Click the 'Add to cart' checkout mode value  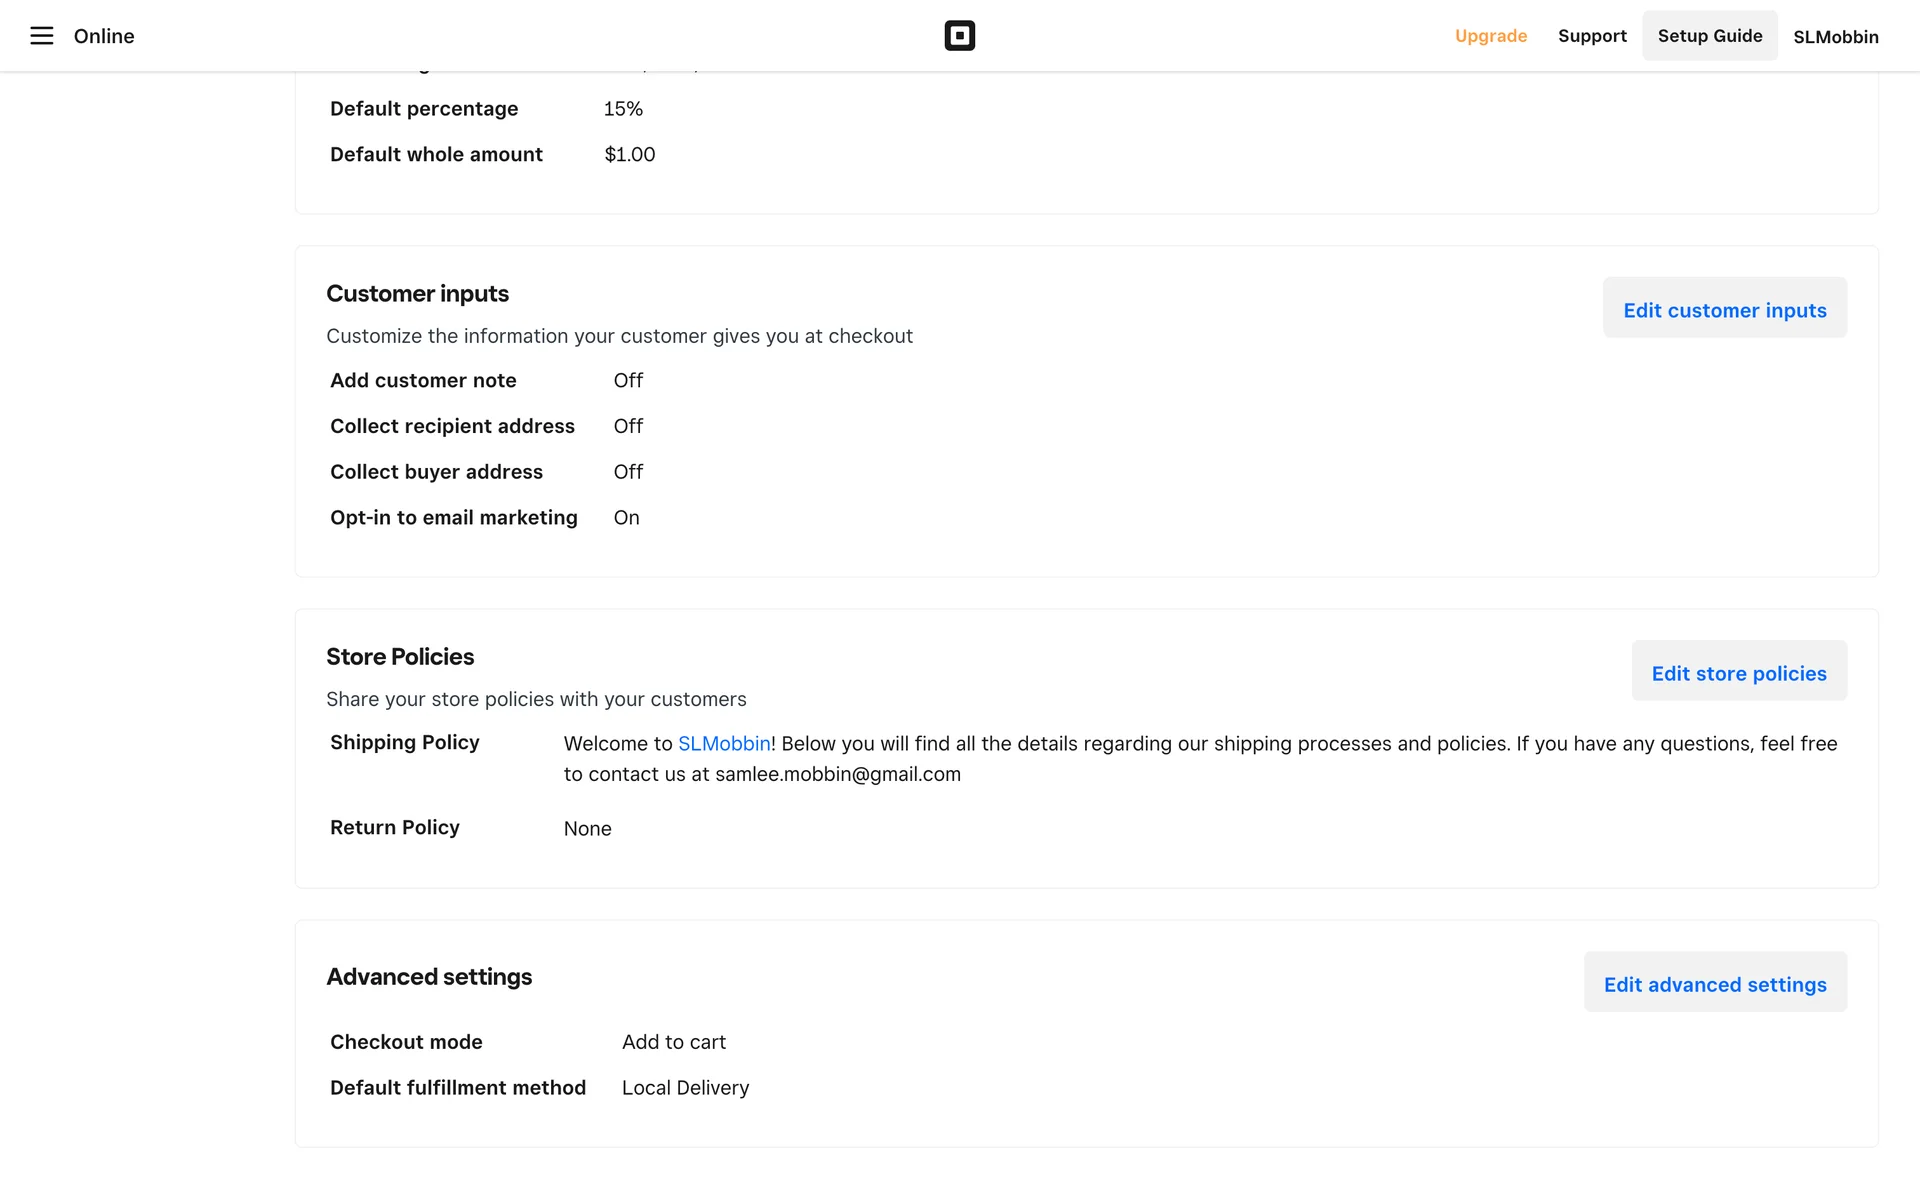point(674,1042)
